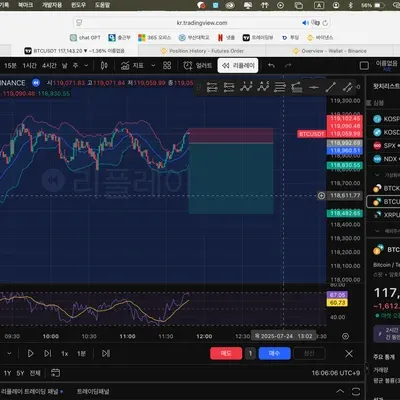The image size is (400, 400).
Task: Open the 도움말 help menu in menu bar
Action: click(x=102, y=5)
